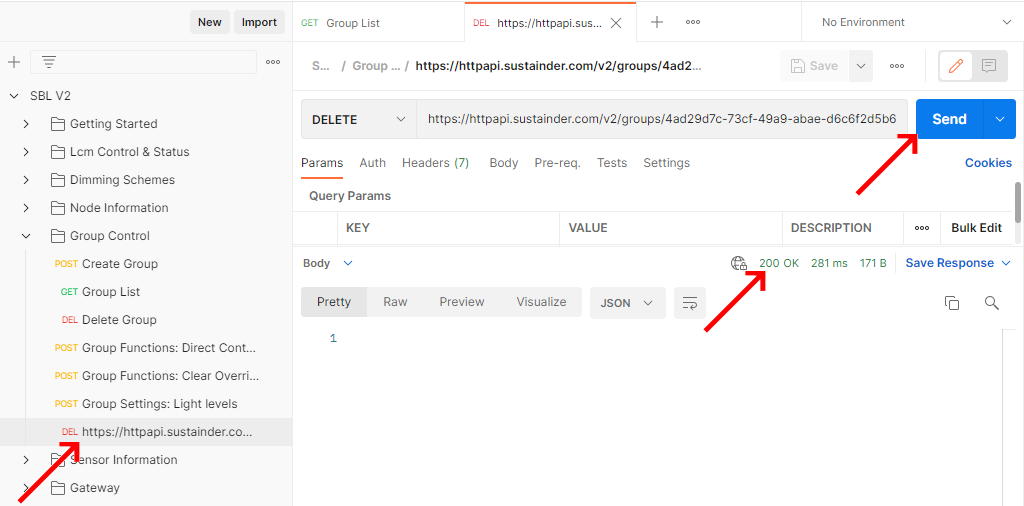Click the request URL input field
Viewport: 1024px width, 506px height.
pos(661,119)
